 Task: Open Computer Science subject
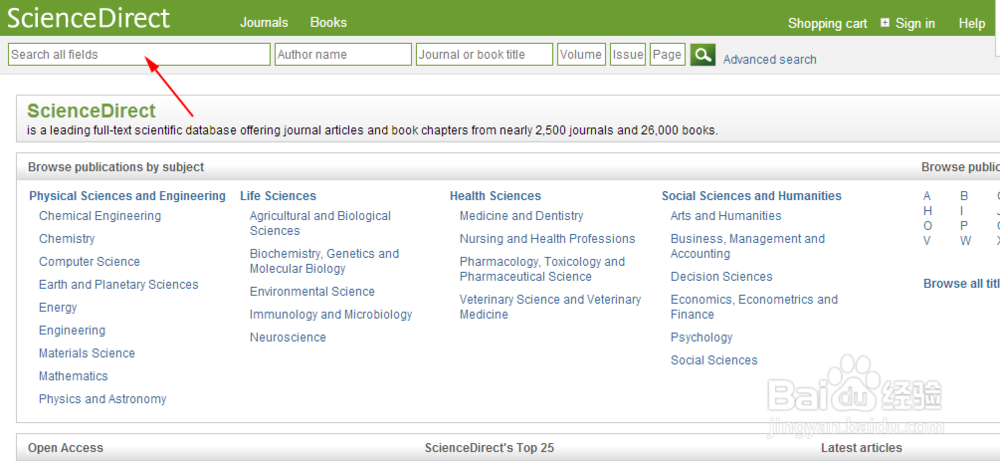click(x=89, y=261)
